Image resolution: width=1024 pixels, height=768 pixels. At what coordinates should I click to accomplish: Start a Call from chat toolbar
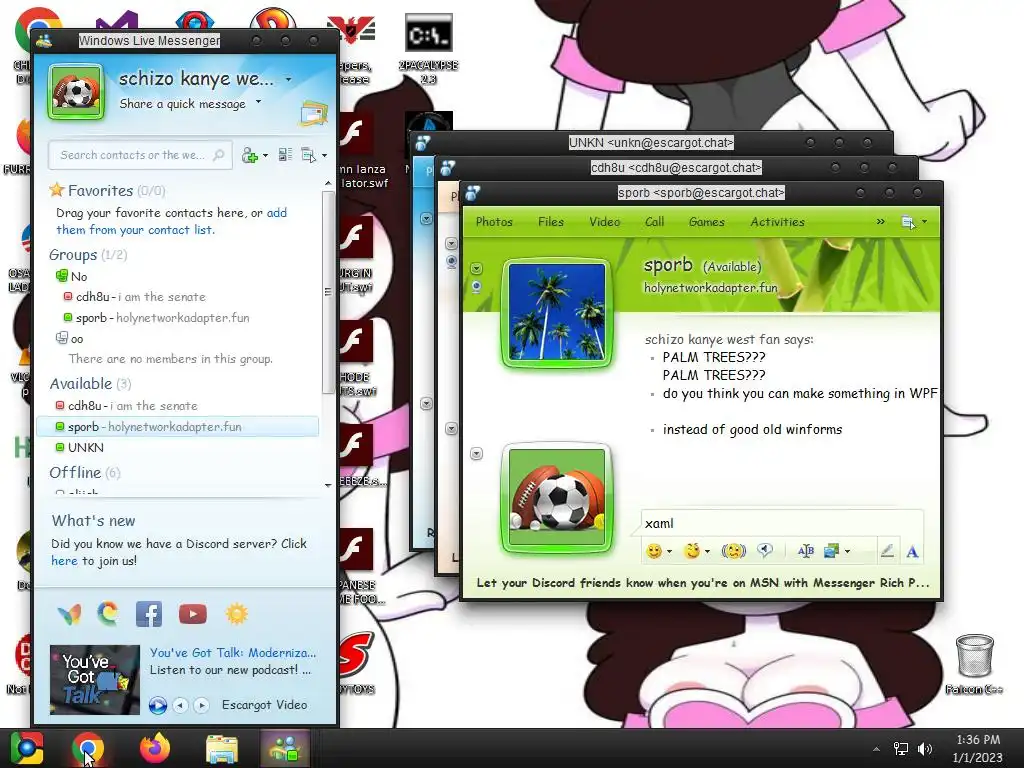[654, 221]
